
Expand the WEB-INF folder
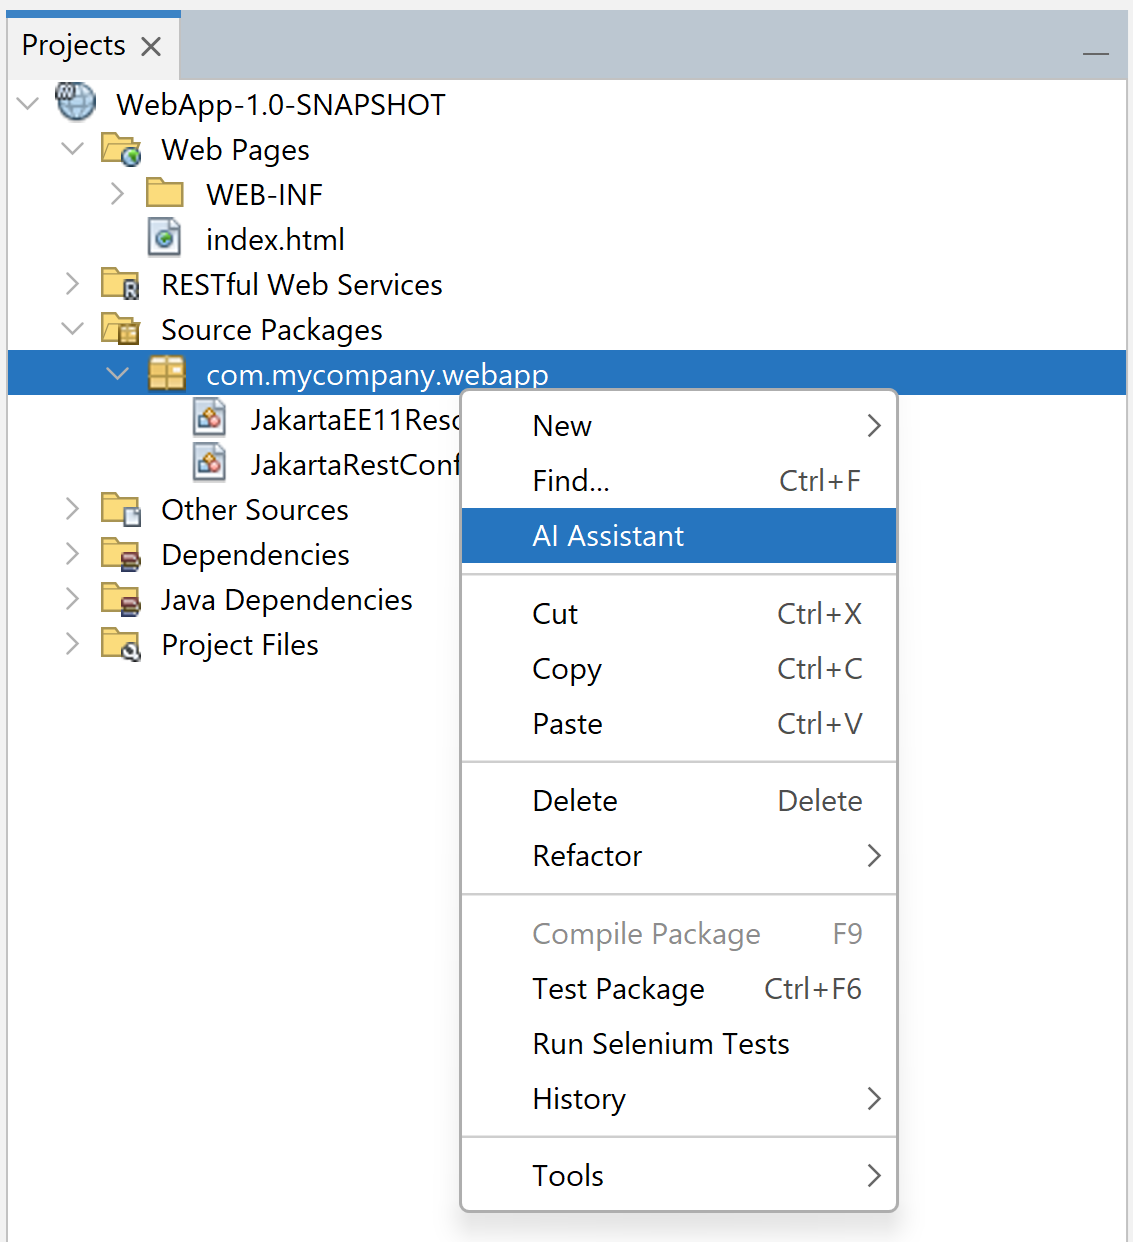coord(117,193)
